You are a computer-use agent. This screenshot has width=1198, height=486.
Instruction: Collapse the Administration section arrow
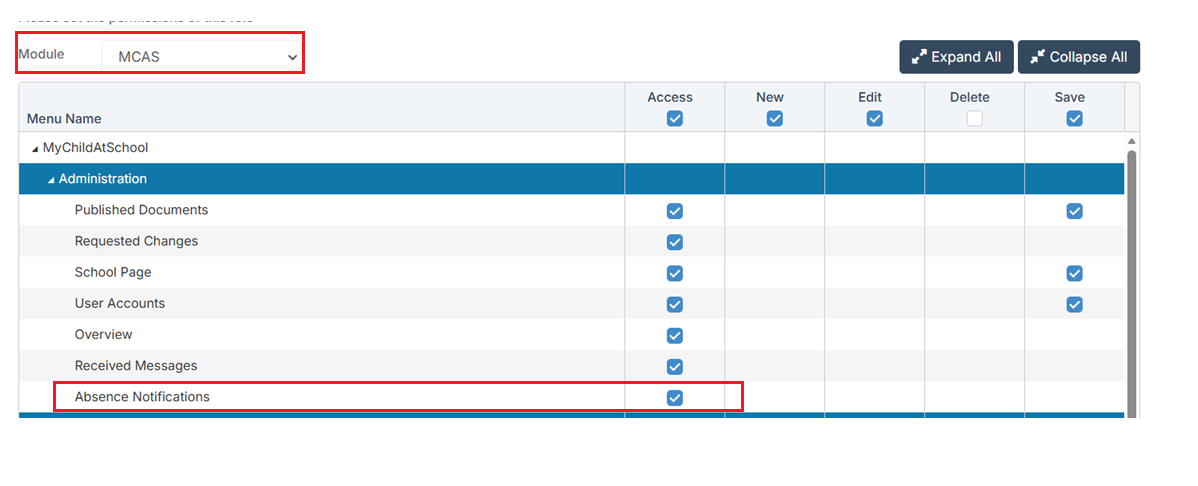tap(52, 180)
